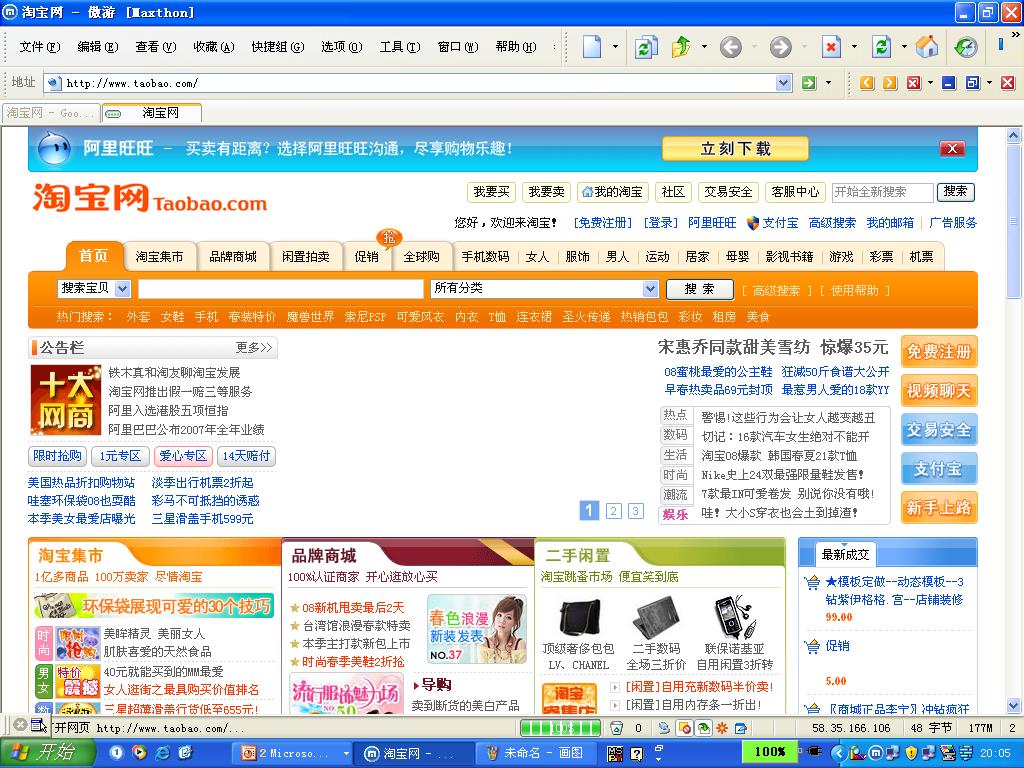This screenshot has width=1024, height=768.
Task: Open the 新手上路 side button
Action: tap(938, 507)
